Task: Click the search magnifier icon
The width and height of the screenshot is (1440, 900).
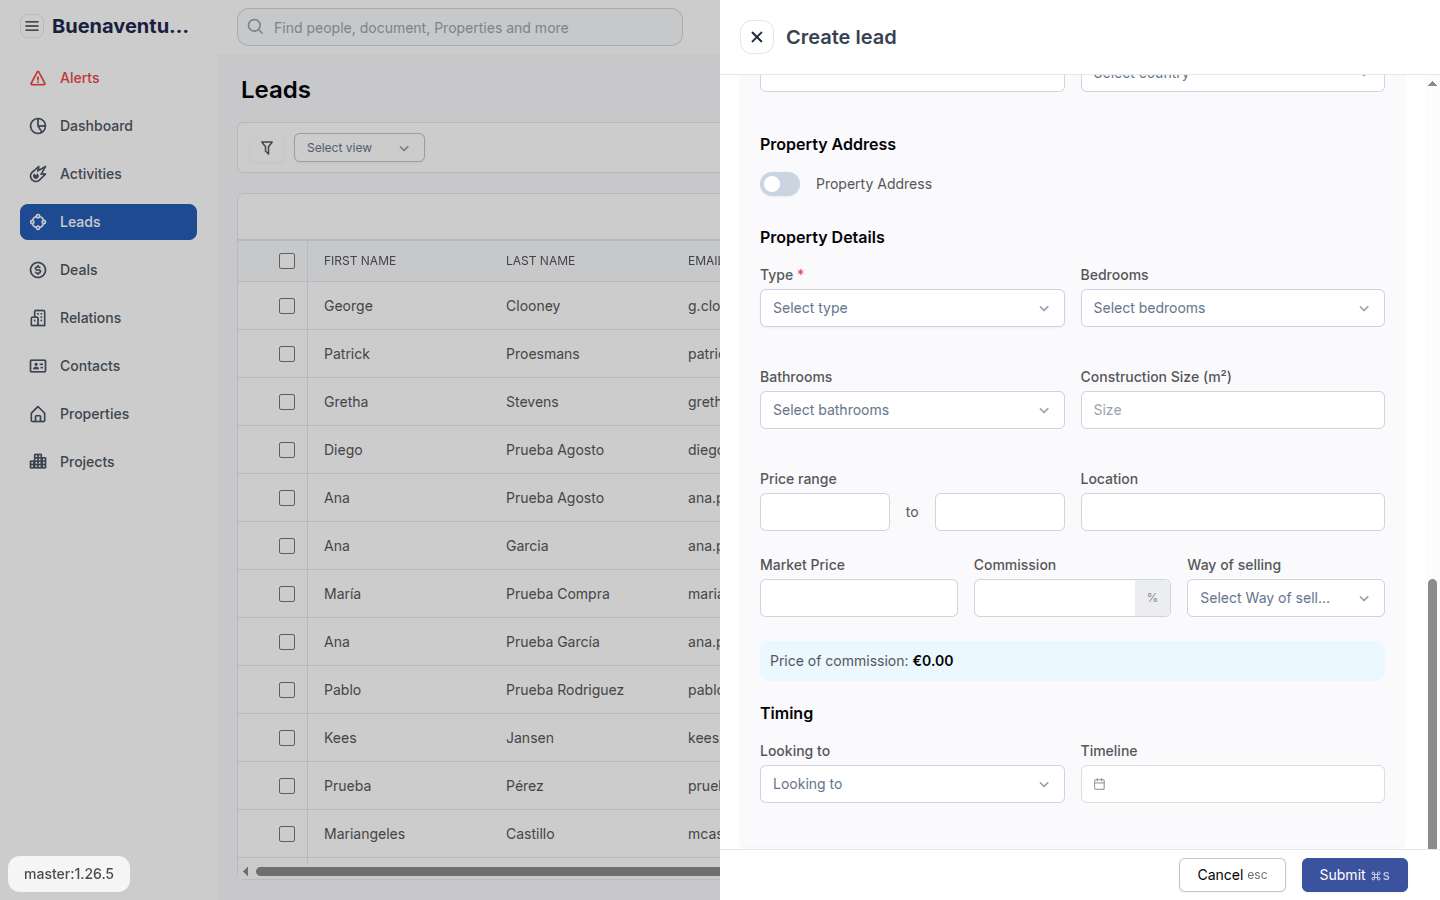Action: pos(256,27)
